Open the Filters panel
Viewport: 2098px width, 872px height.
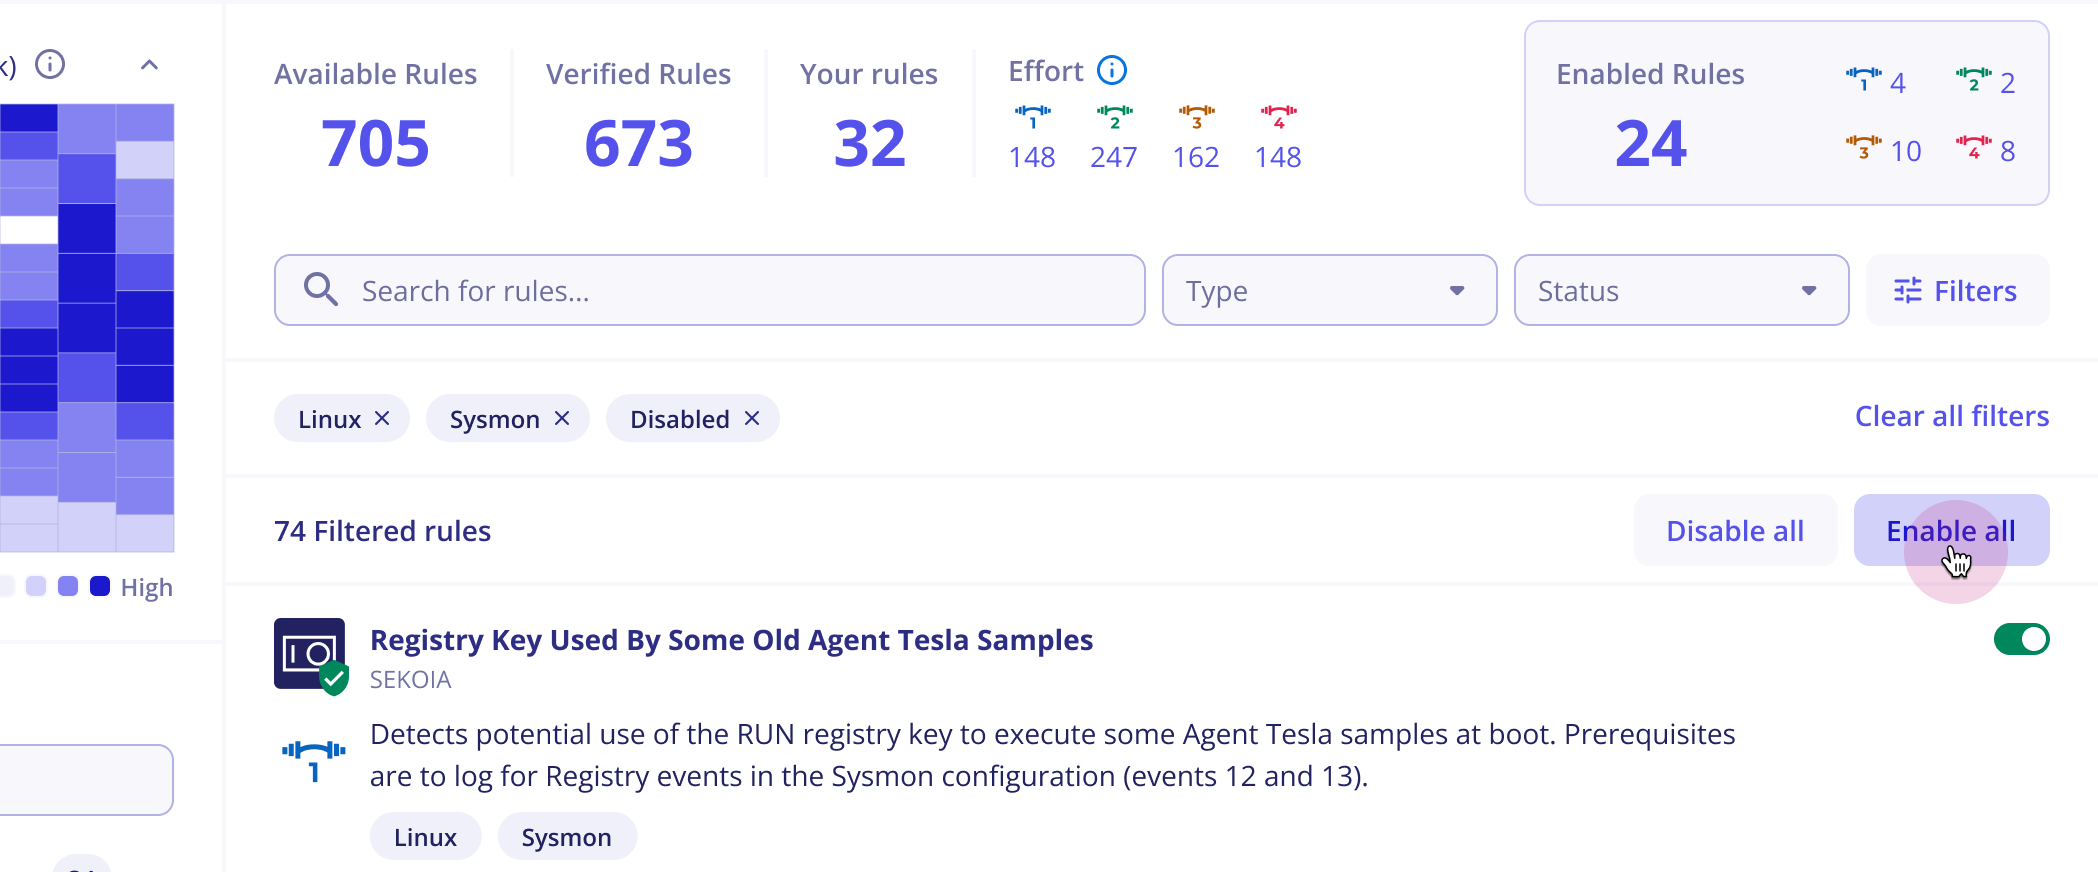[x=1956, y=290]
